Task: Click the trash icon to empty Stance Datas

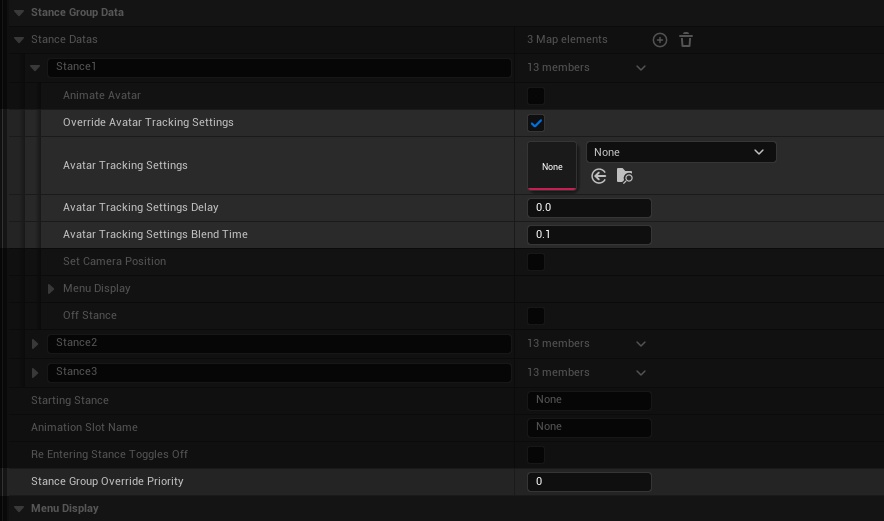Action: (x=686, y=40)
